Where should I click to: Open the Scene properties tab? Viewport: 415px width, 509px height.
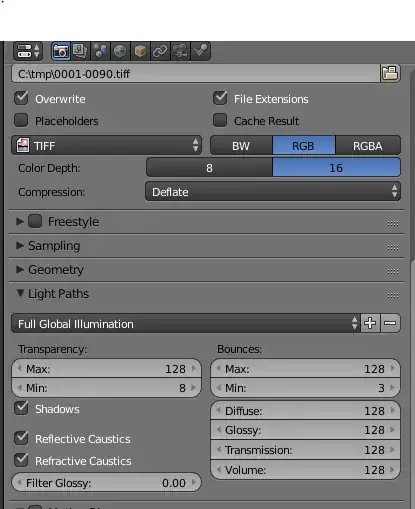100,51
